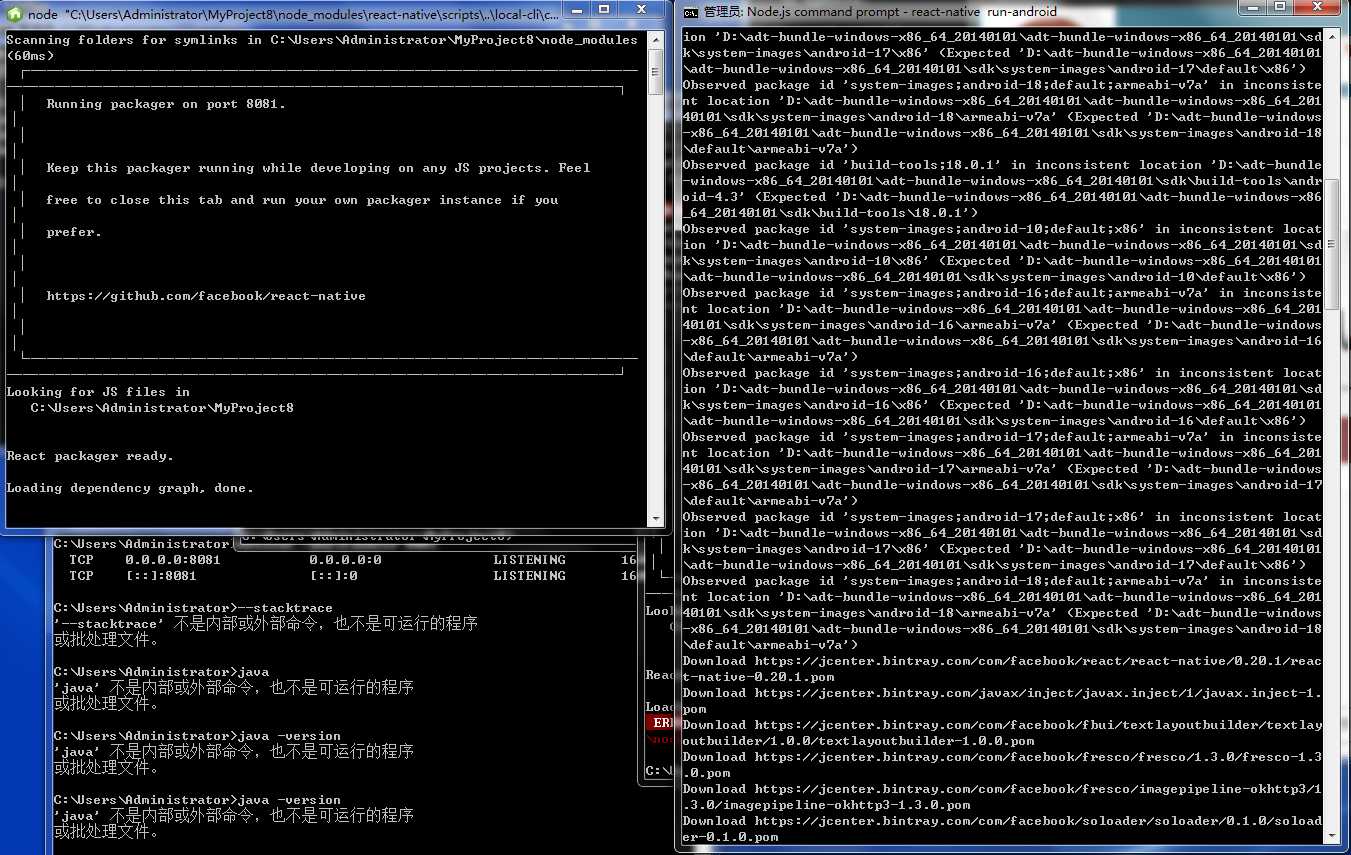Click the github.com/facebook/react-native URL text

pyautogui.click(x=206, y=296)
